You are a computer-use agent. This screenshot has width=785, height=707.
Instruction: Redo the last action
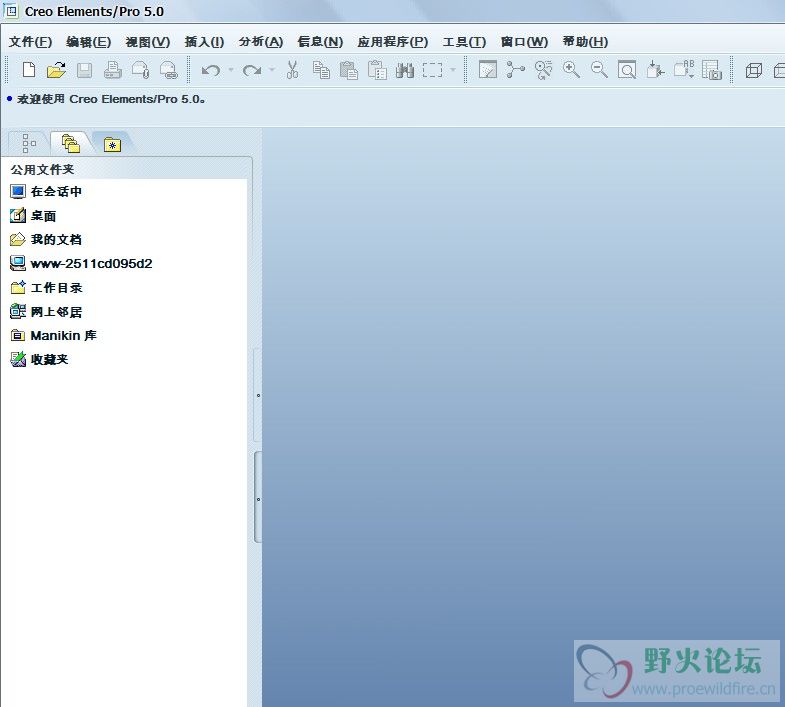pos(252,70)
